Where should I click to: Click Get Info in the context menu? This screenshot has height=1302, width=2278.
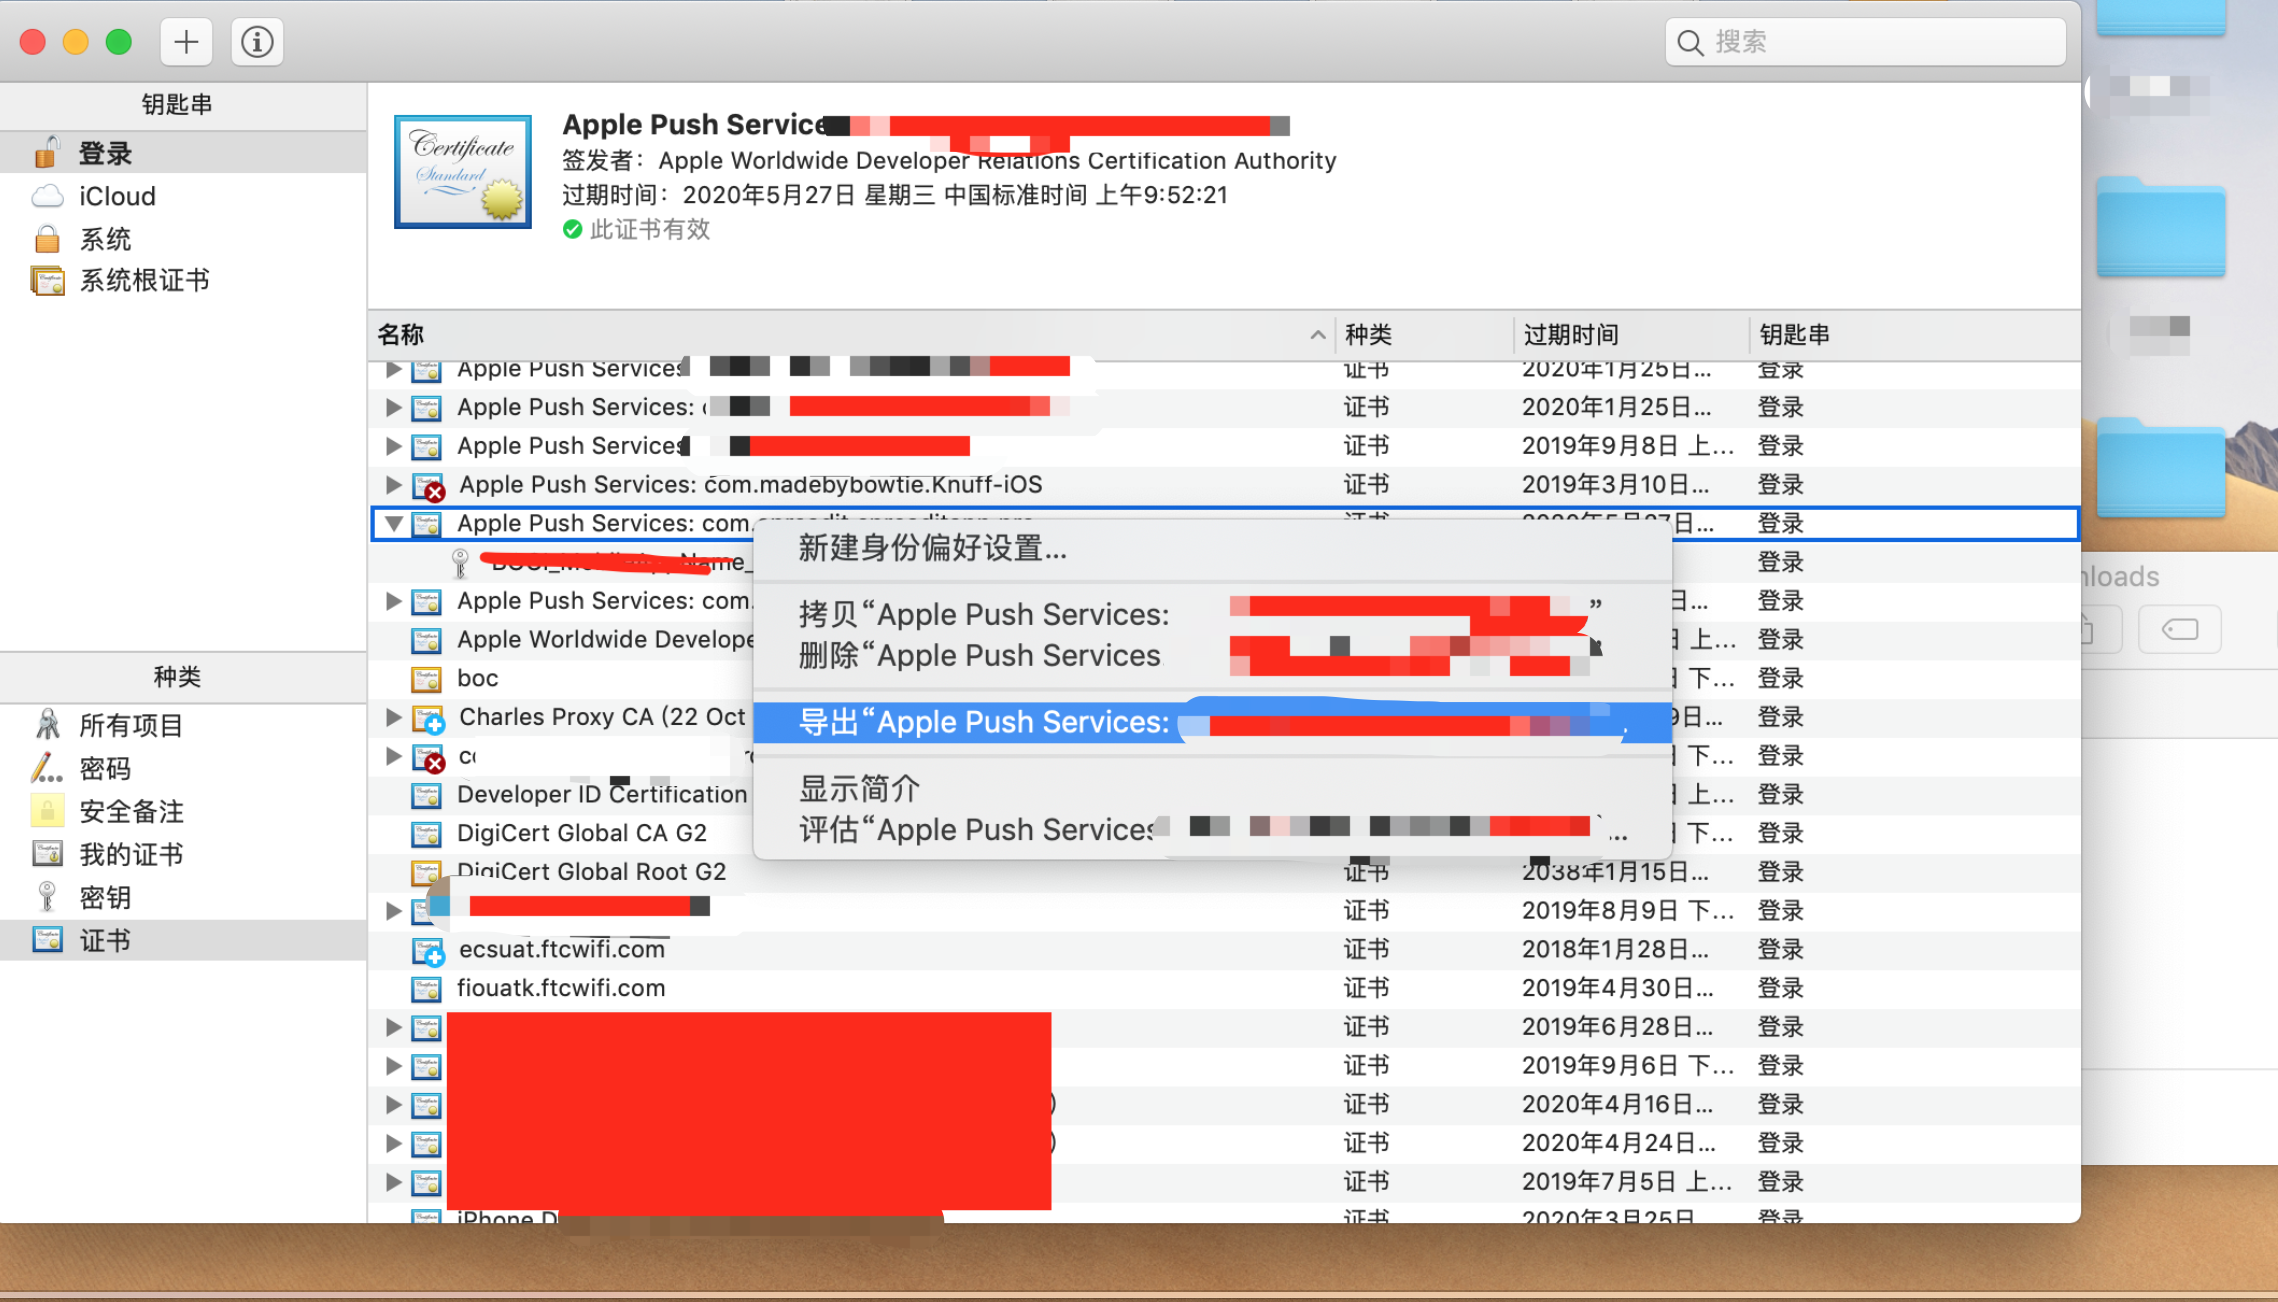pos(859,789)
